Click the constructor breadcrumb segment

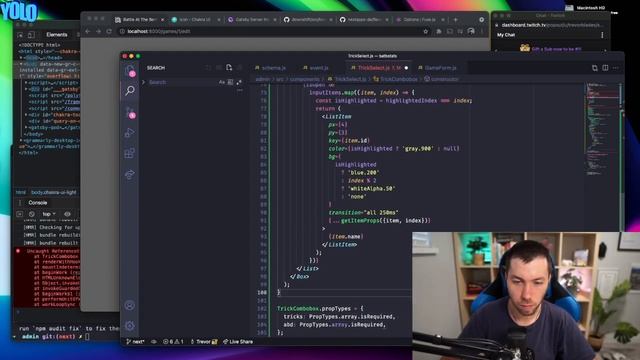[x=441, y=79]
